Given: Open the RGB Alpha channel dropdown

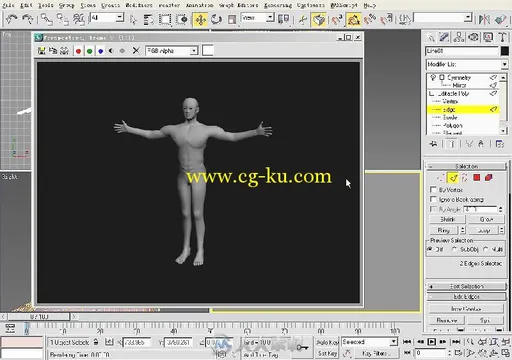Looking at the screenshot, I should (172, 51).
